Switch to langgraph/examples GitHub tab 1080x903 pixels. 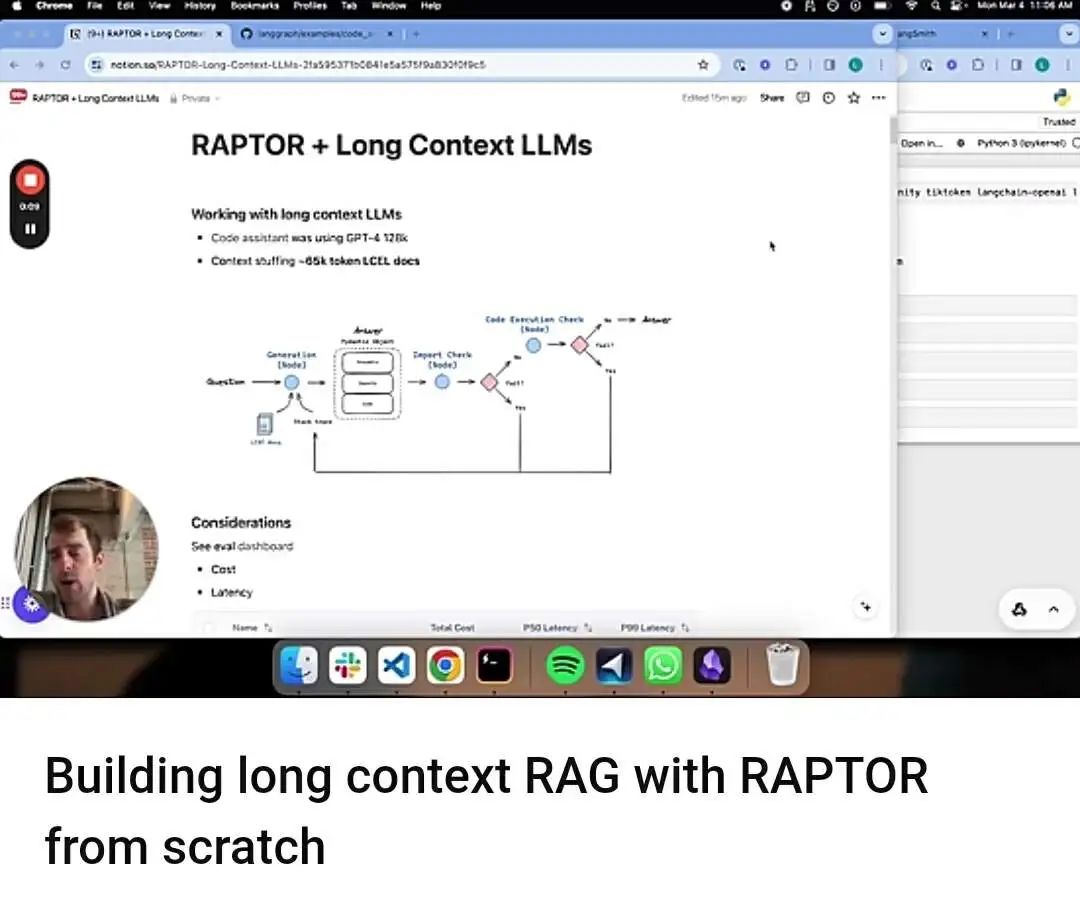315,34
